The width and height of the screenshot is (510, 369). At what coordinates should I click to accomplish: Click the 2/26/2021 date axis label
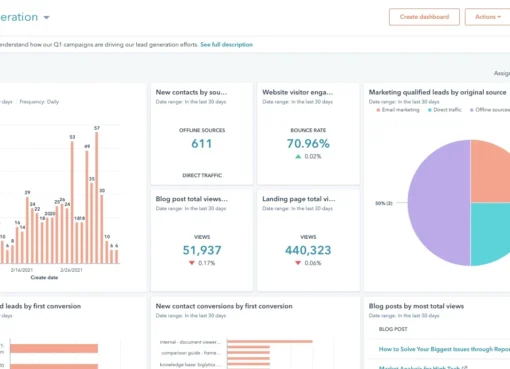[71, 270]
